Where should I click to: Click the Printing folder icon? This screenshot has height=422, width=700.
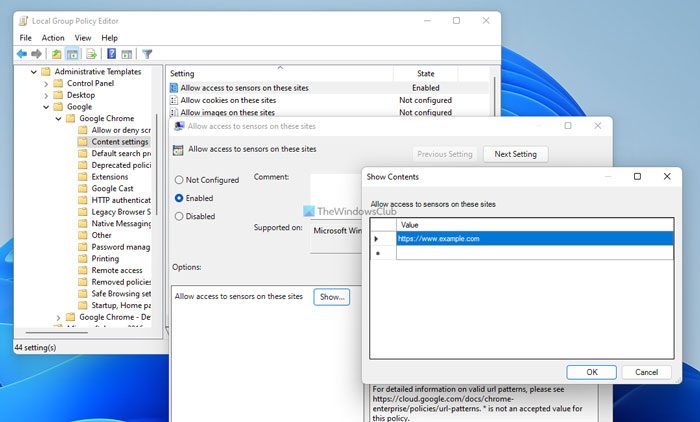click(x=83, y=259)
